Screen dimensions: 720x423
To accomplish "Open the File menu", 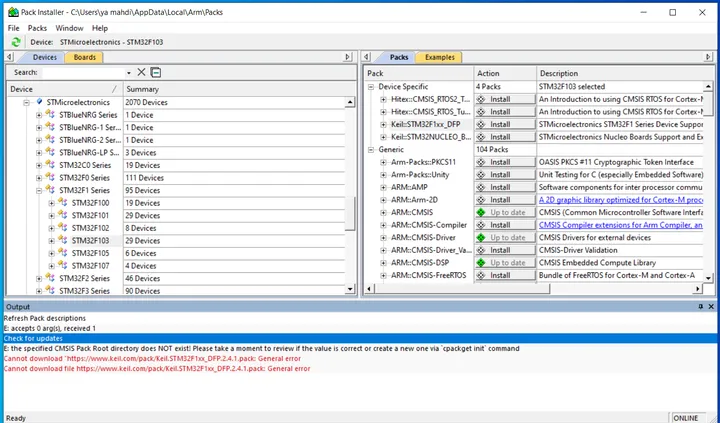I will [14, 28].
